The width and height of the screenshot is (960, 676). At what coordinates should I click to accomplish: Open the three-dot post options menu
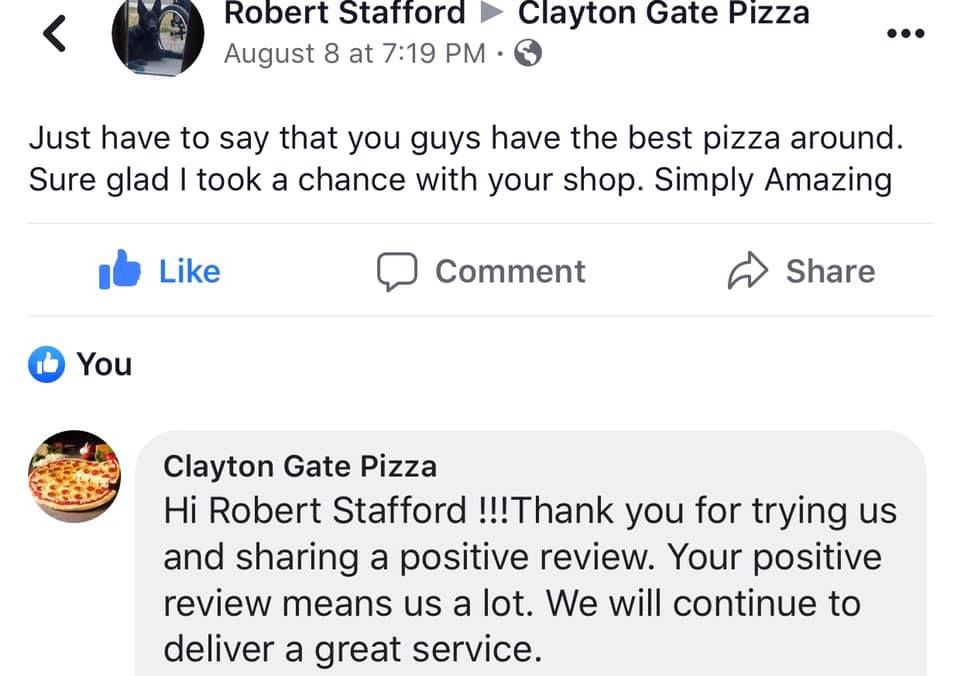pos(906,33)
